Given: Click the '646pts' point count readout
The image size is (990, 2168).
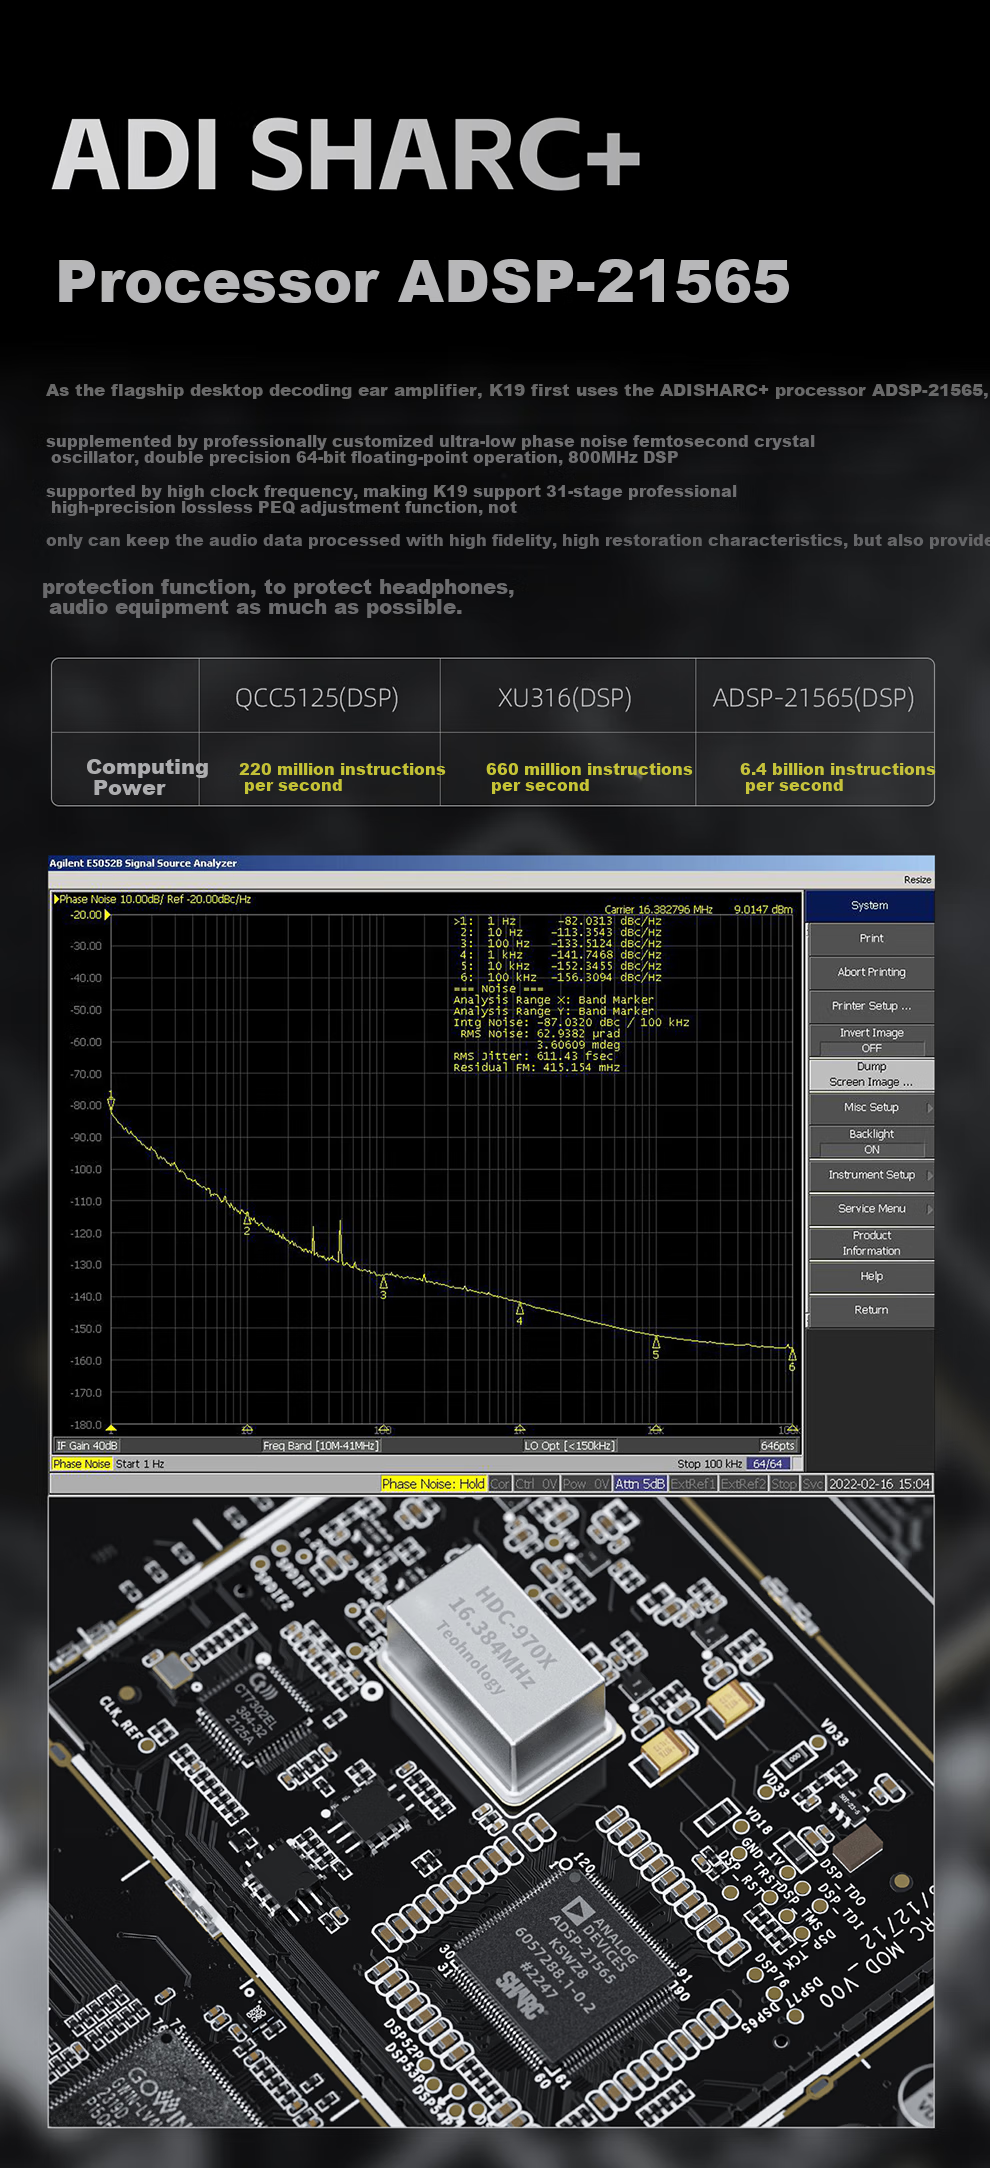Looking at the screenshot, I should click(x=778, y=1446).
